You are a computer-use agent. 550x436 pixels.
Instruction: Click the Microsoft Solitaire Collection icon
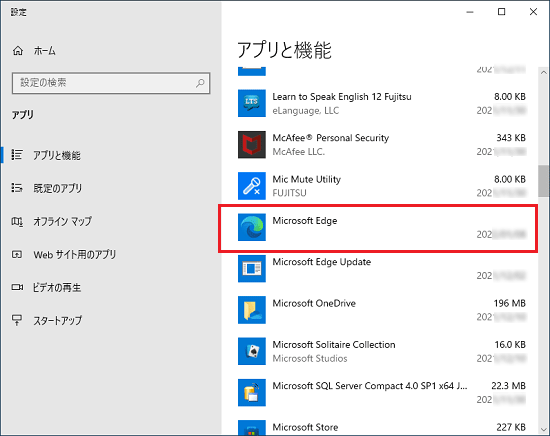[251, 351]
